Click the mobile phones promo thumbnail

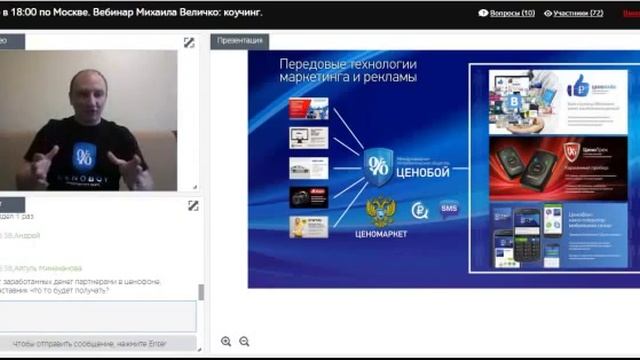tap(558, 236)
